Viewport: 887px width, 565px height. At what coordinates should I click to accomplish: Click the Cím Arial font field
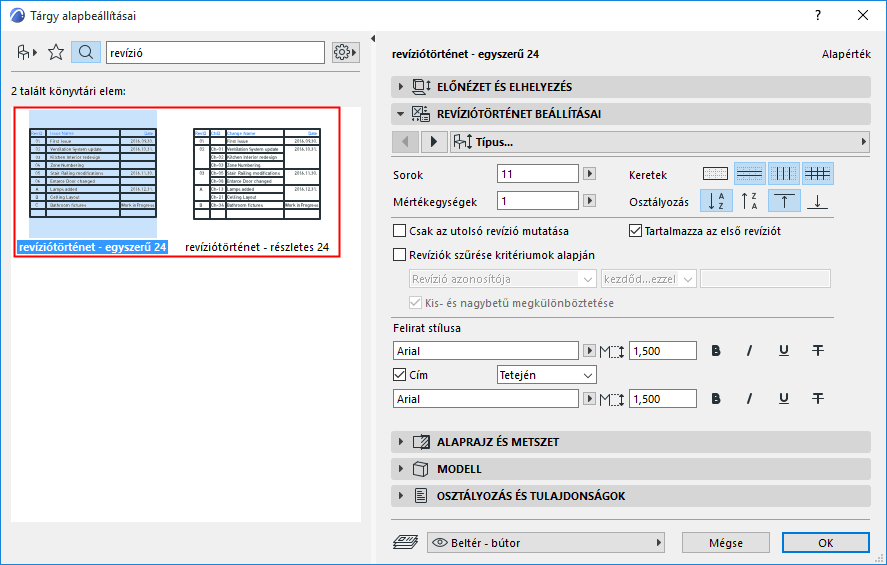pyautogui.click(x=486, y=399)
